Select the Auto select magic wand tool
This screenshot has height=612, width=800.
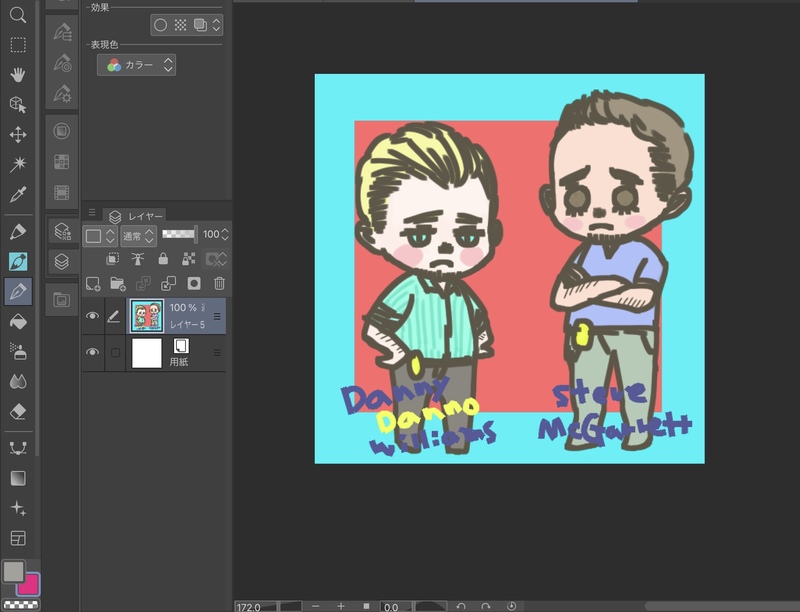pyautogui.click(x=18, y=164)
